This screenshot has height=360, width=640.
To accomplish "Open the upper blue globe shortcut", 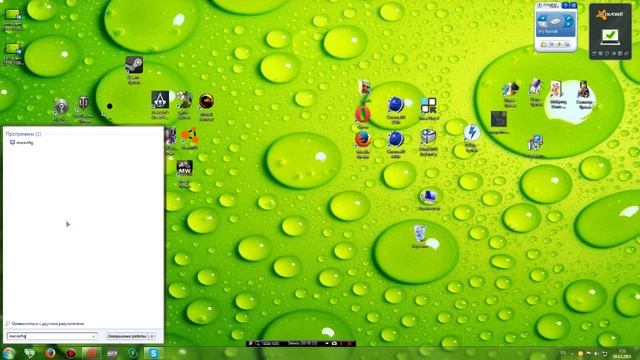I will 396,105.
